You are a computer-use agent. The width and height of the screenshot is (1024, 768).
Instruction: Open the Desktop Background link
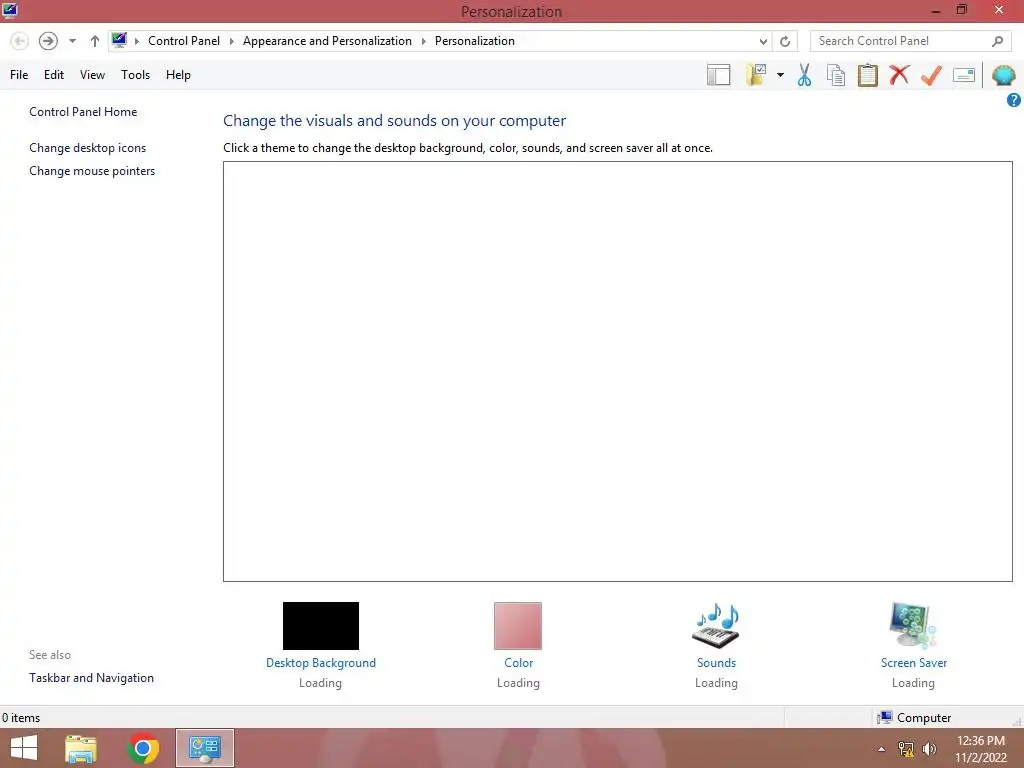[x=321, y=663]
